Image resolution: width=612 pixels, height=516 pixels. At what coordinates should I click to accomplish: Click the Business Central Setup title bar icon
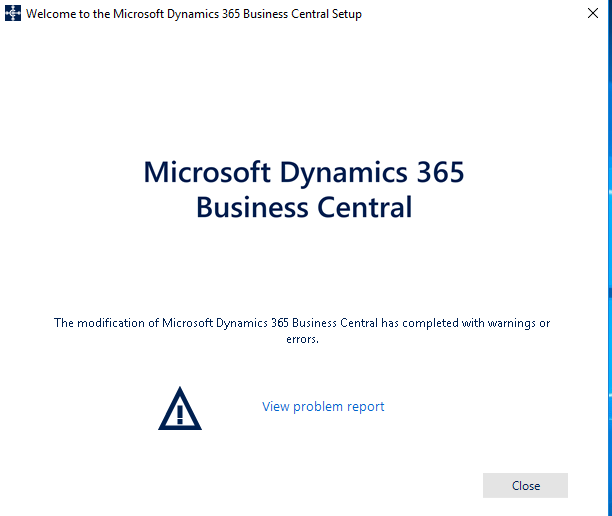pos(13,14)
